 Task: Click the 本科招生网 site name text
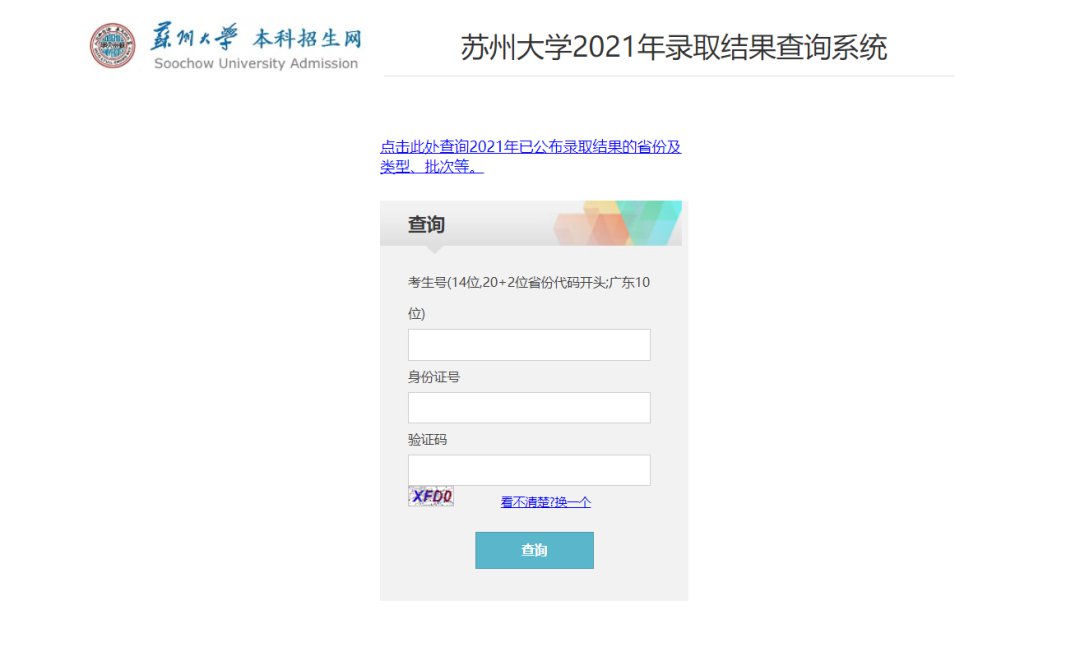click(x=306, y=39)
